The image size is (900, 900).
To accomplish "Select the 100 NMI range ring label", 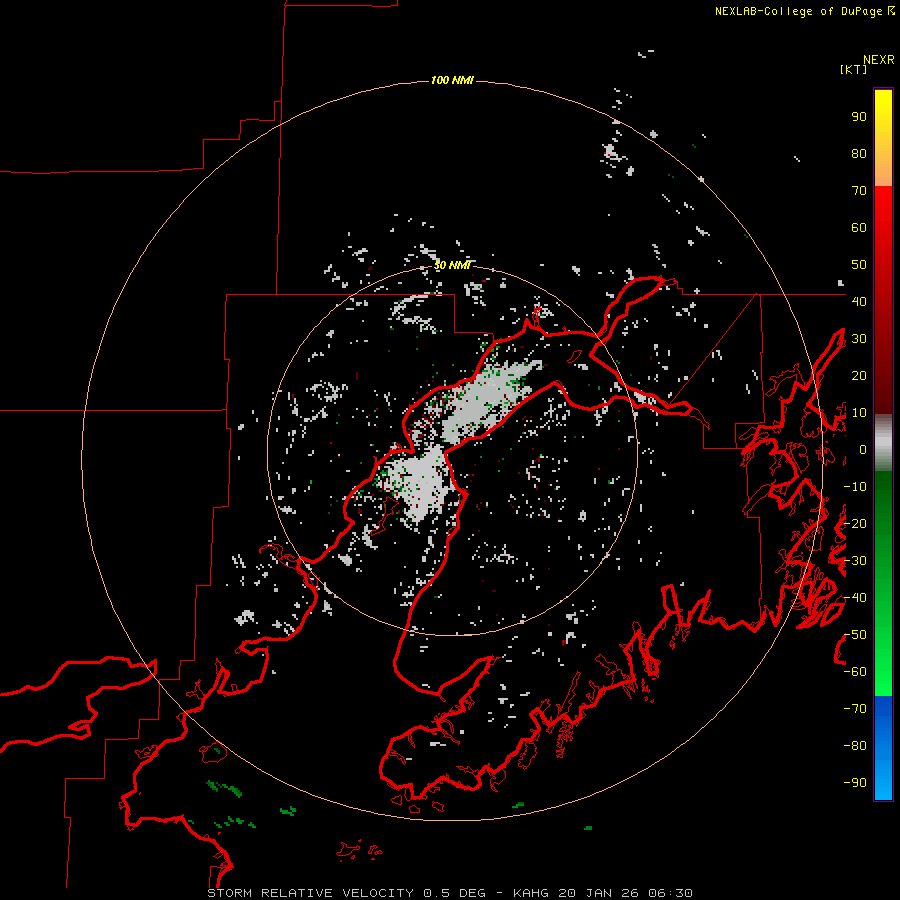I will coord(452,80).
